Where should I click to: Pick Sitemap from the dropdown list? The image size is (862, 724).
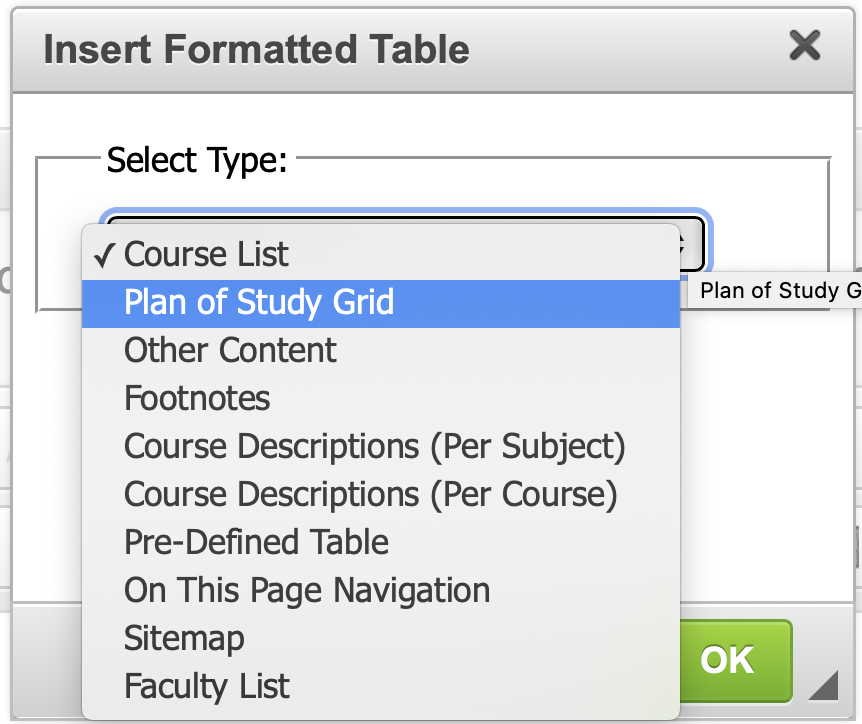(x=184, y=639)
